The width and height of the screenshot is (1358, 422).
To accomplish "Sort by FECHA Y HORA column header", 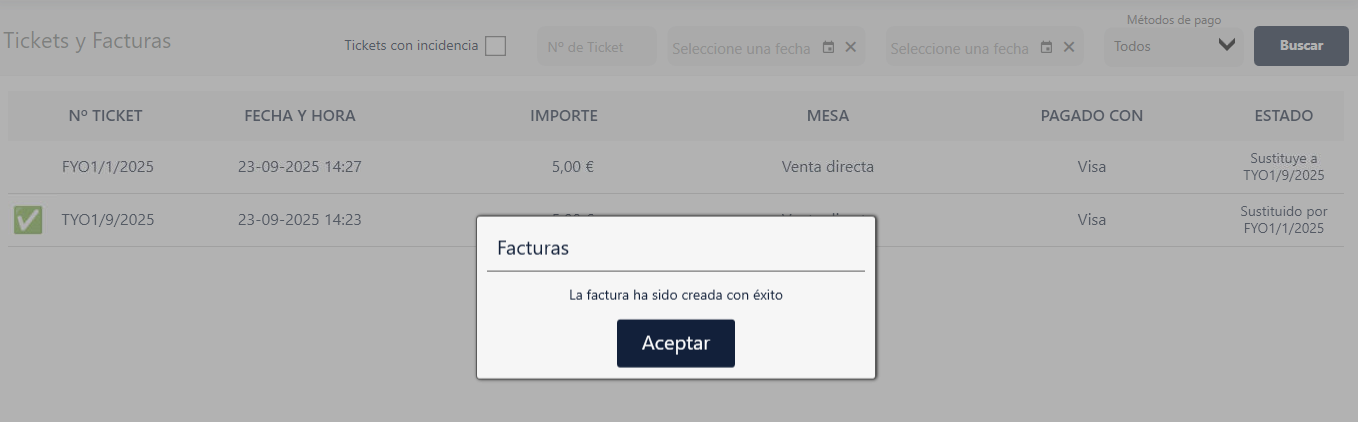I will [300, 116].
